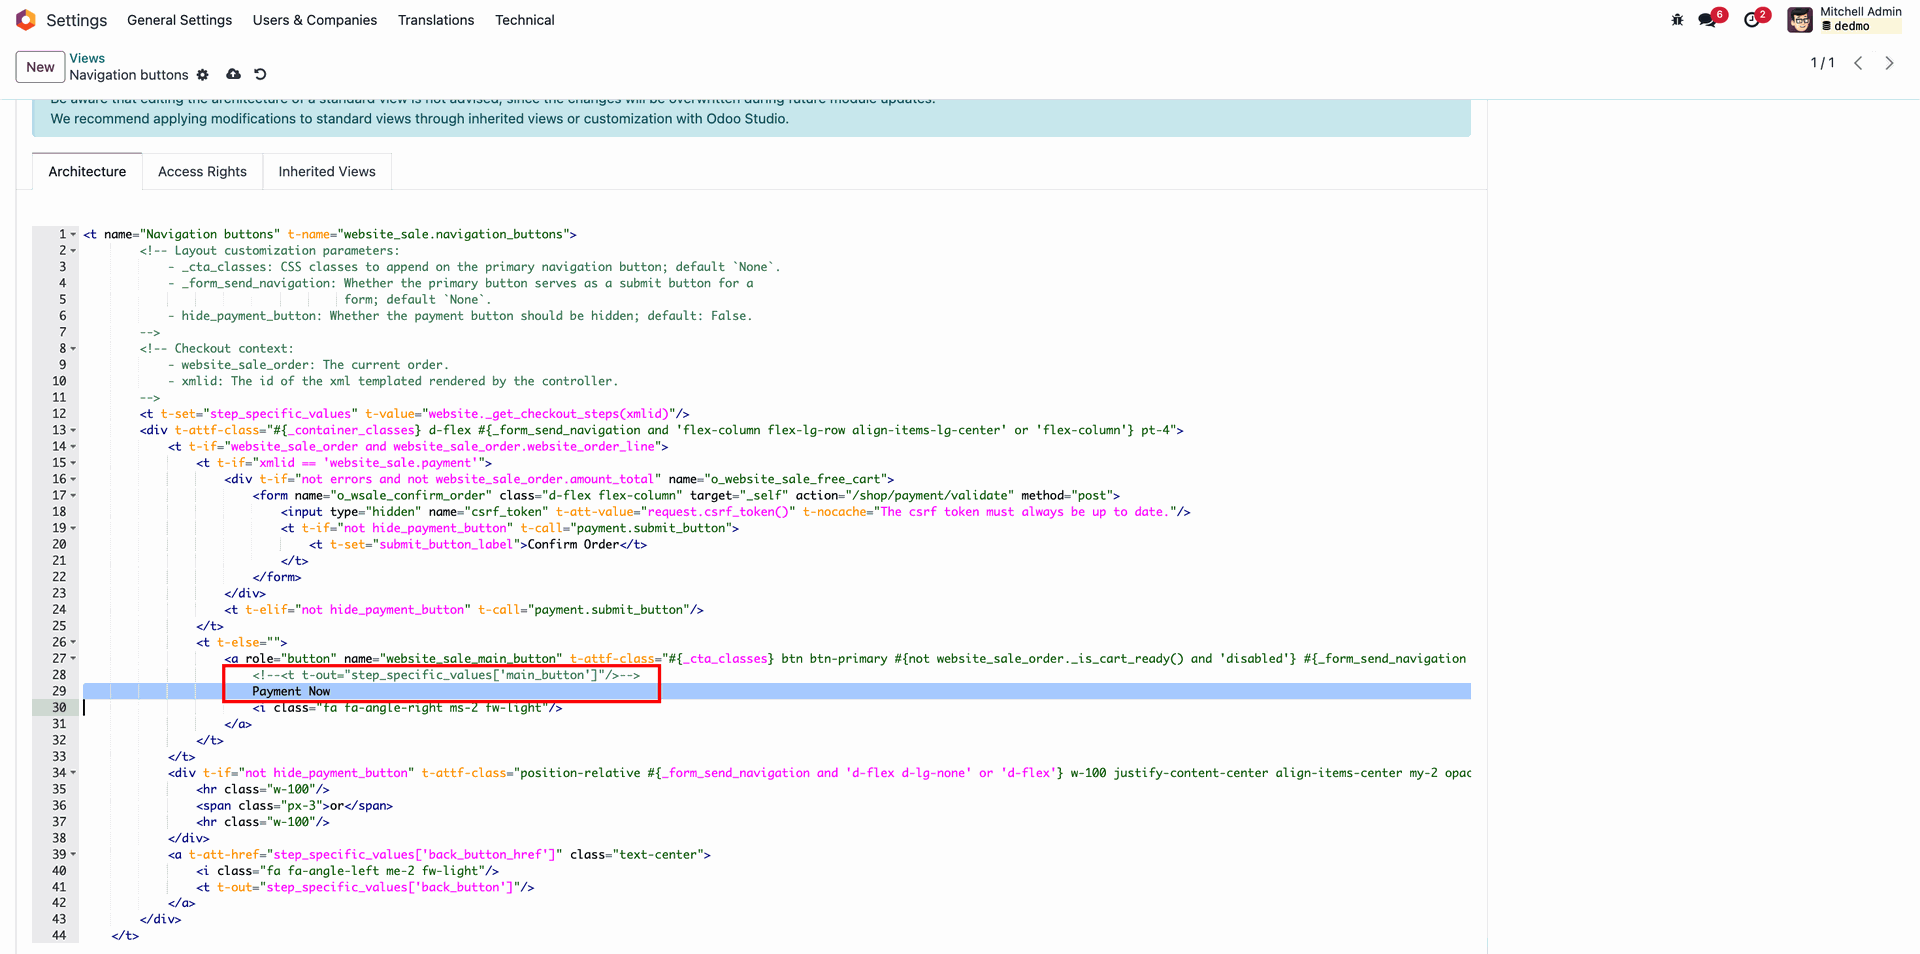Viewport: 1920px width, 954px height.
Task: Click 'Confirm Order' text on line 20
Action: pos(573,544)
